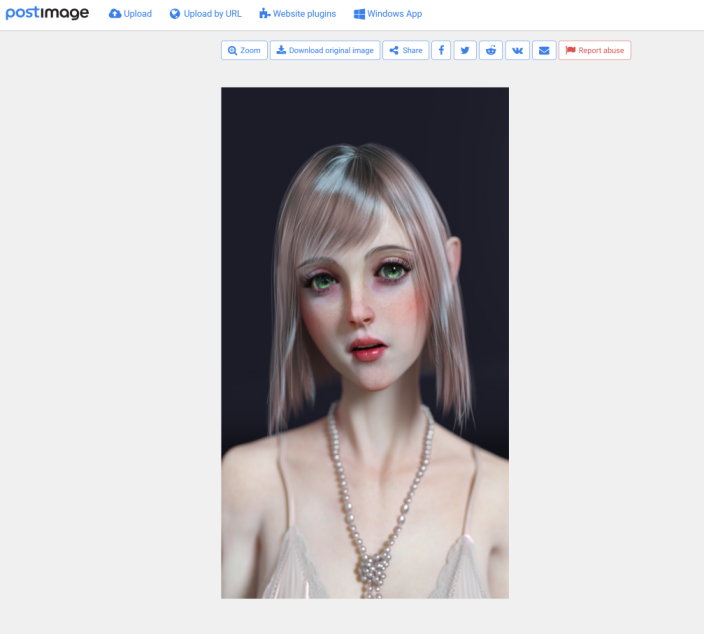Image resolution: width=704 pixels, height=634 pixels.
Task: Click the uploaded portrait image
Action: (365, 343)
